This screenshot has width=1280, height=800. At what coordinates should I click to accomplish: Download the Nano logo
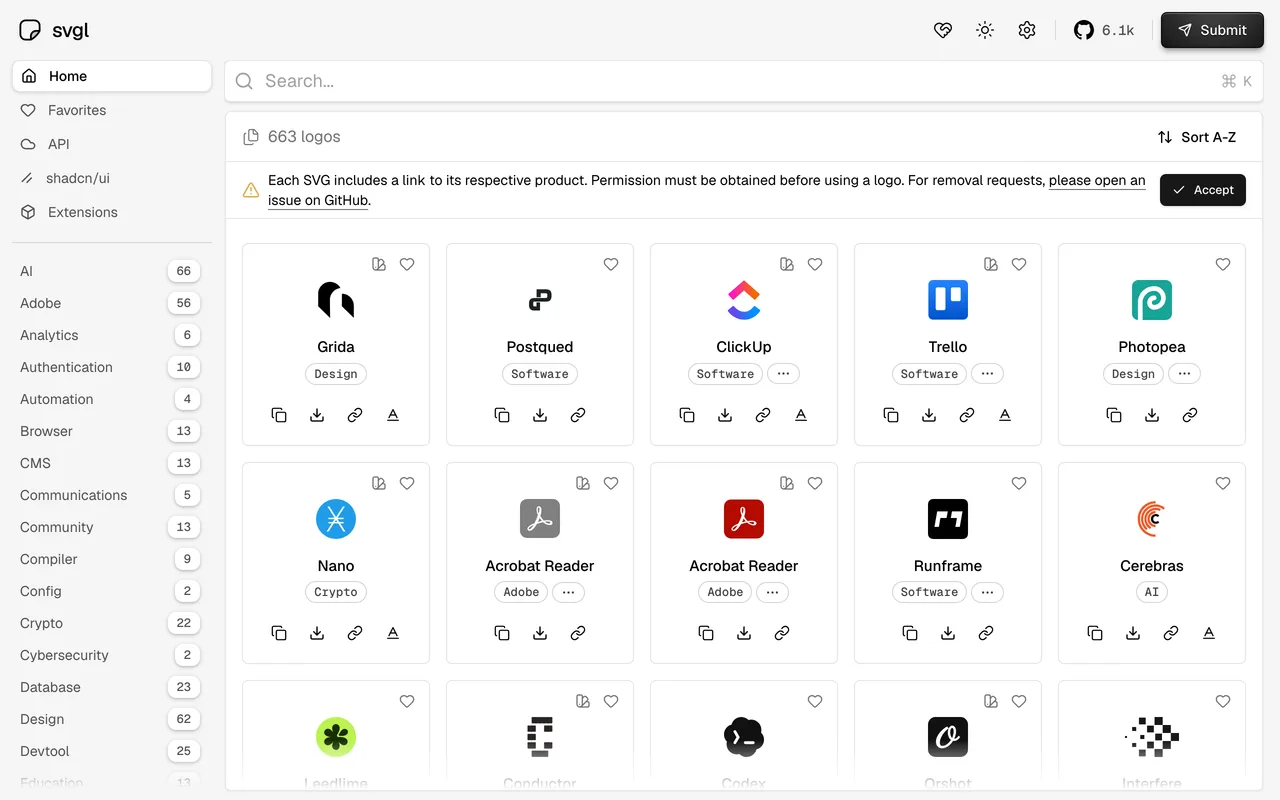coord(317,633)
